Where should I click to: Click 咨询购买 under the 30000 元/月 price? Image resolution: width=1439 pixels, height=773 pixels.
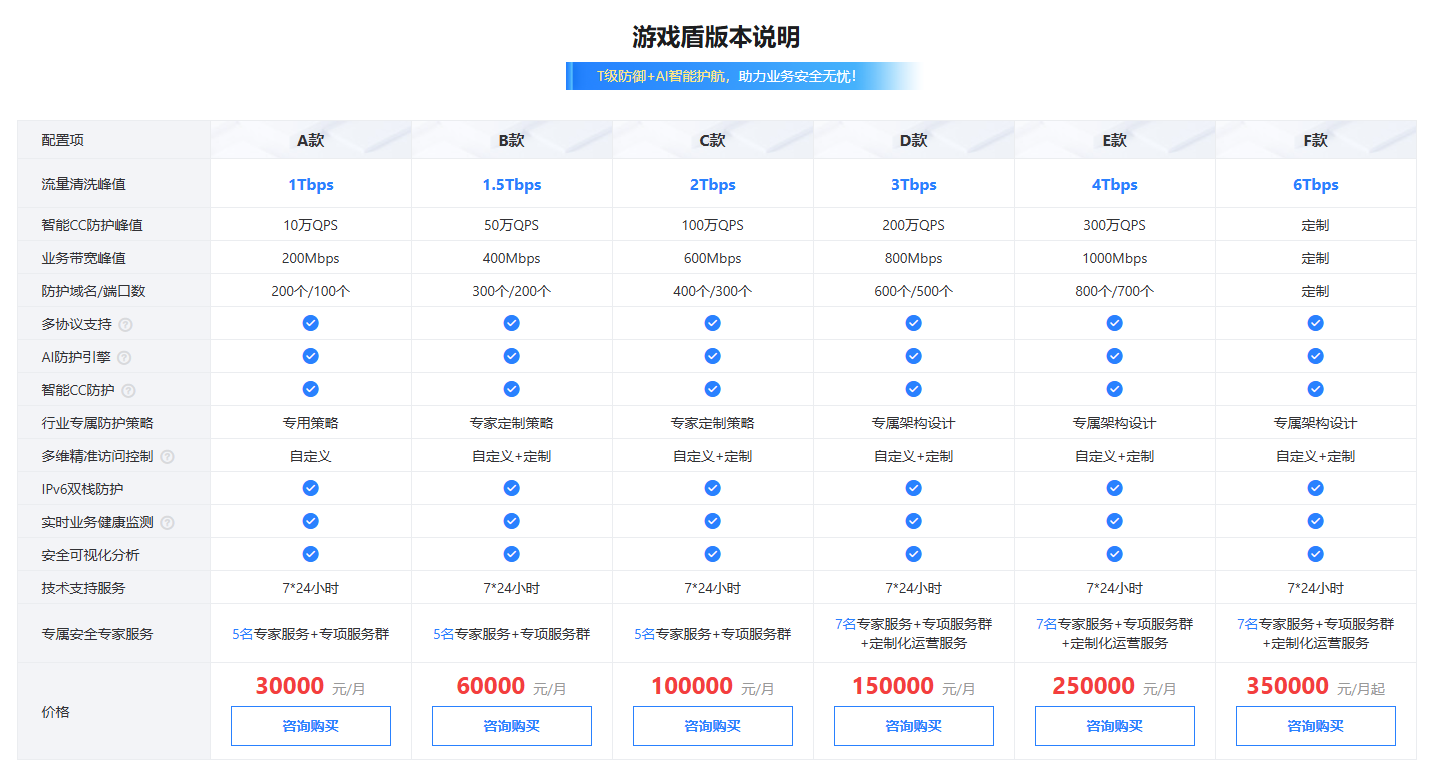[x=311, y=726]
